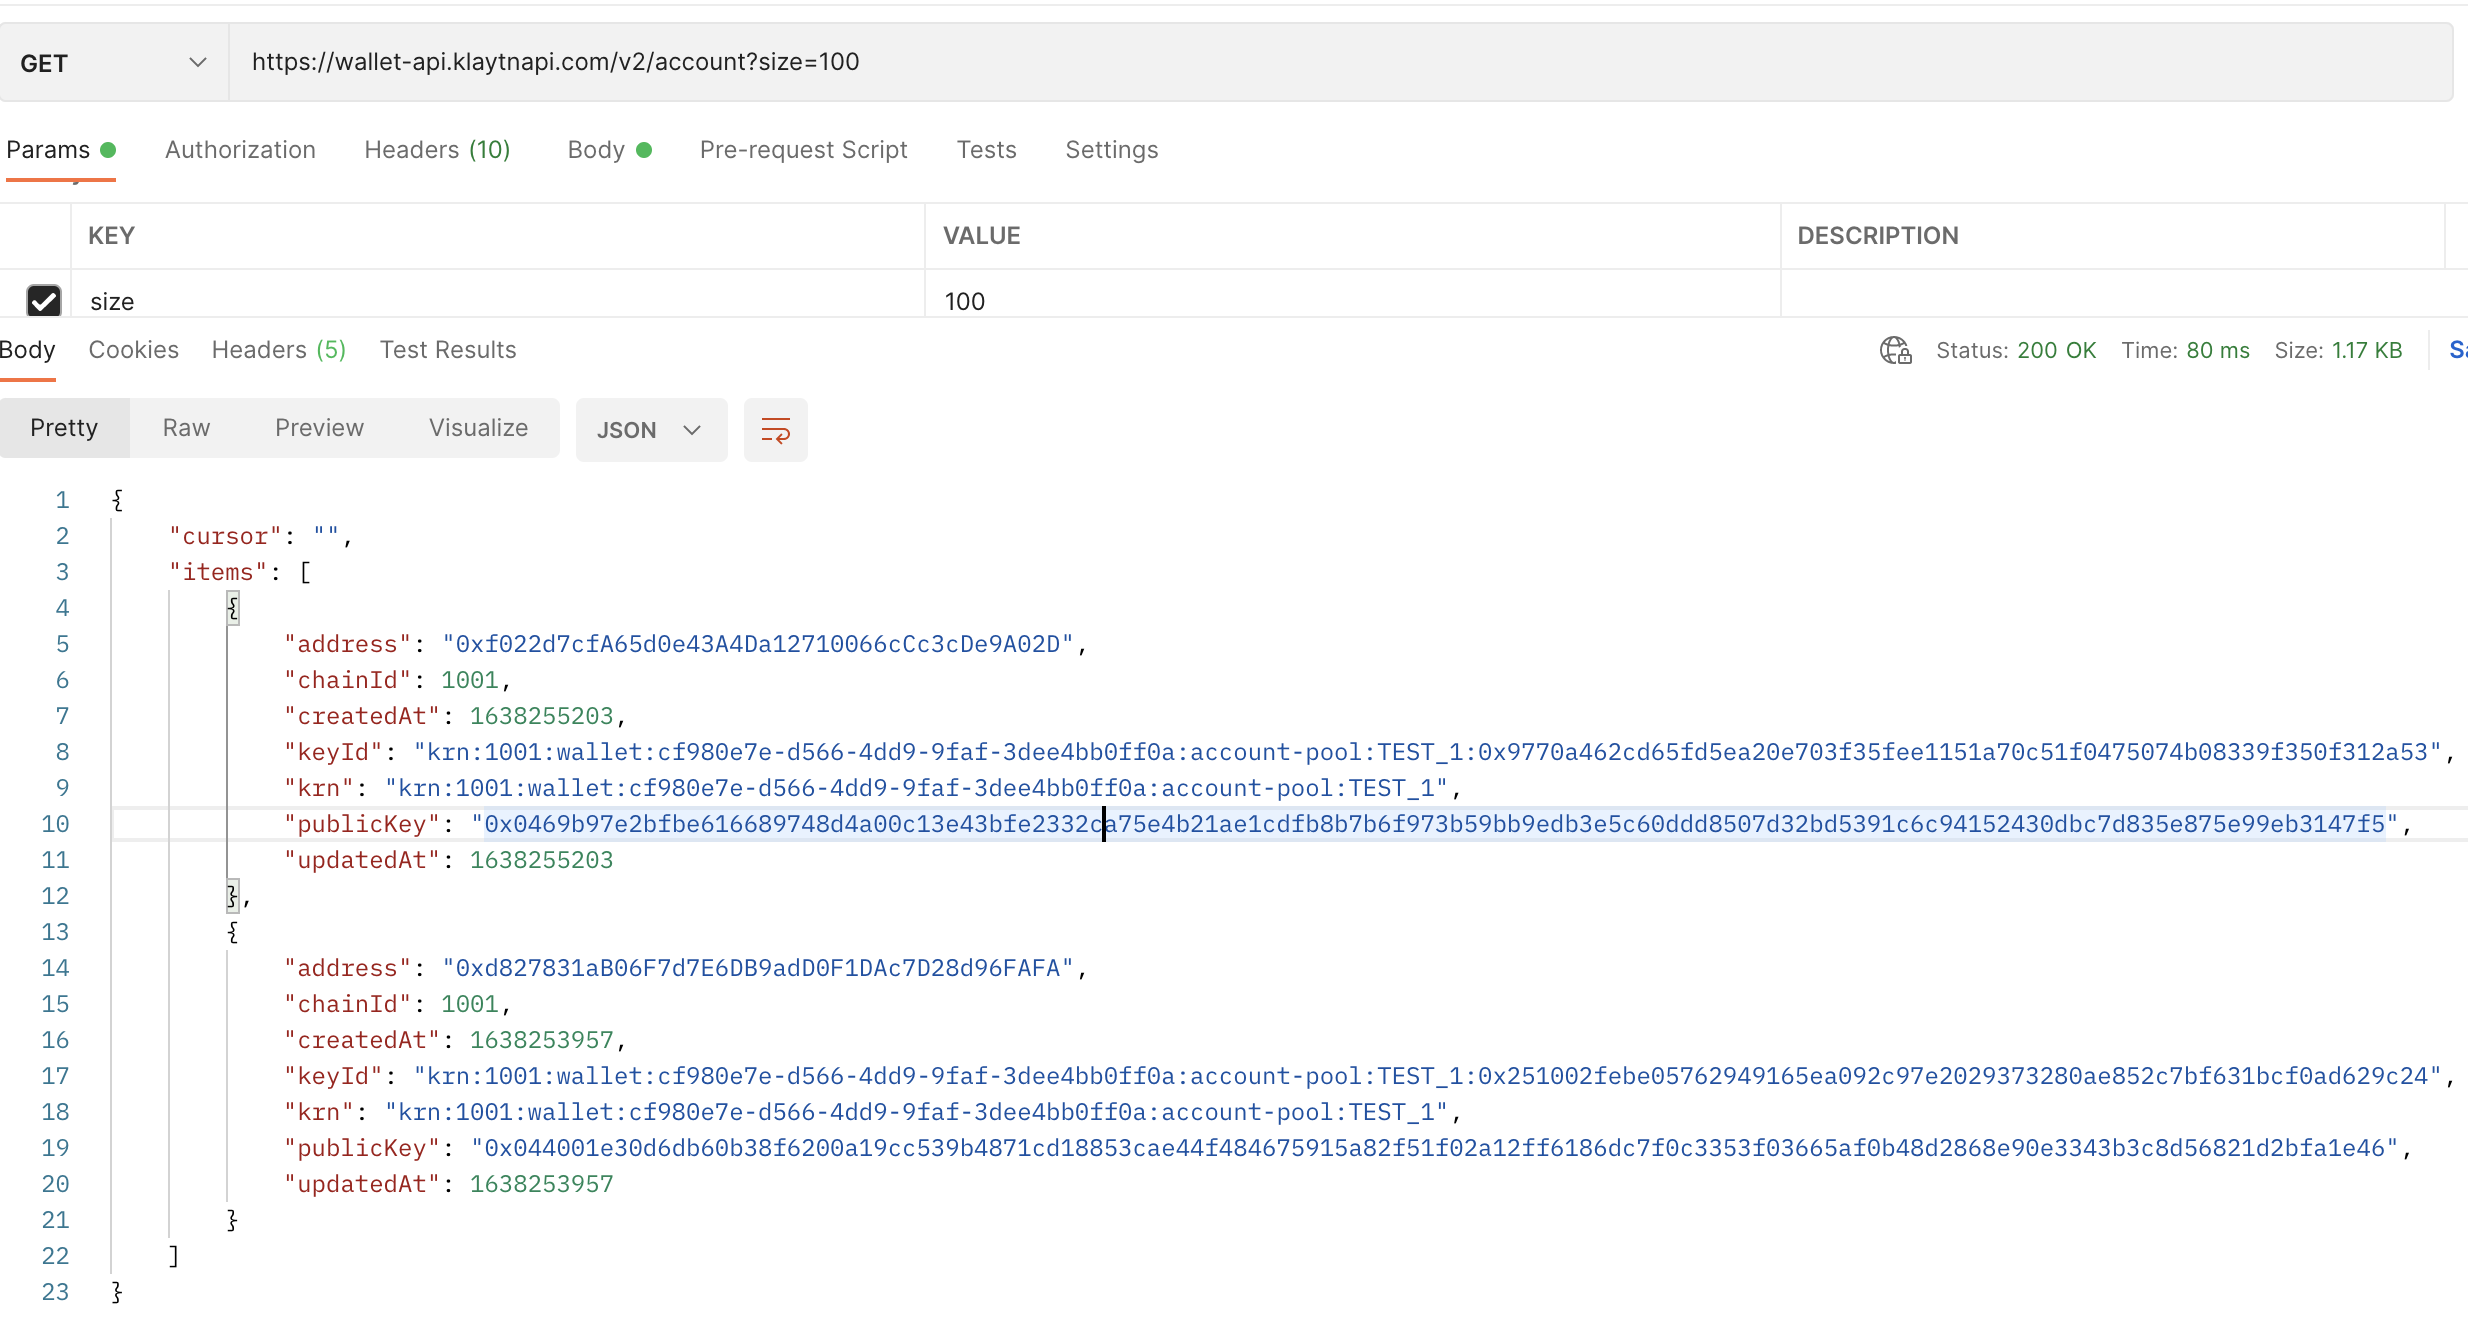Image resolution: width=2468 pixels, height=1320 pixels.
Task: Click the network globe lock icon
Action: (x=1895, y=350)
